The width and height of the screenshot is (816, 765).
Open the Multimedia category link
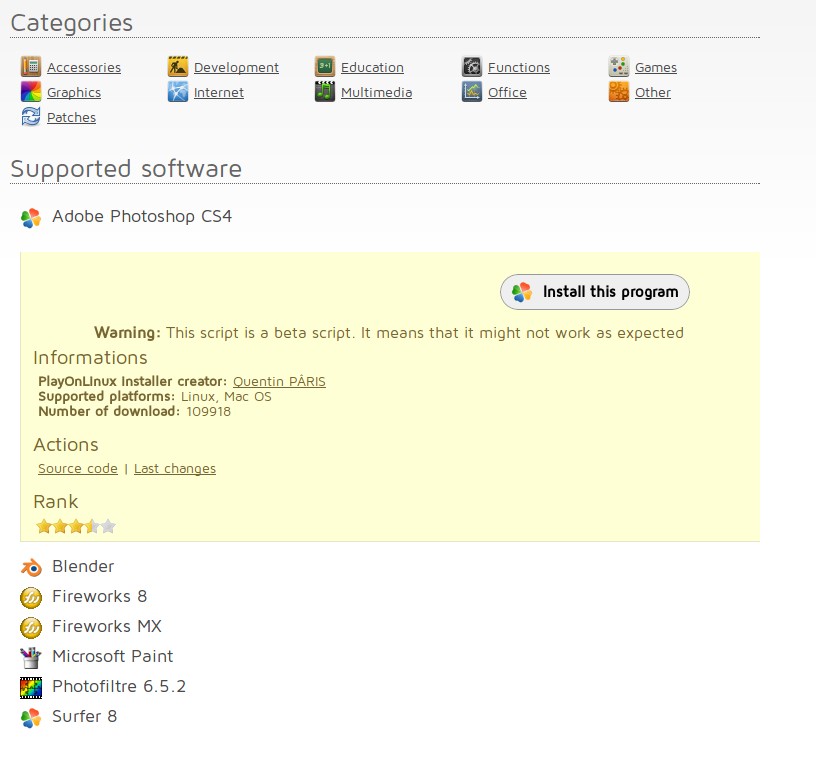pyautogui.click(x=376, y=93)
